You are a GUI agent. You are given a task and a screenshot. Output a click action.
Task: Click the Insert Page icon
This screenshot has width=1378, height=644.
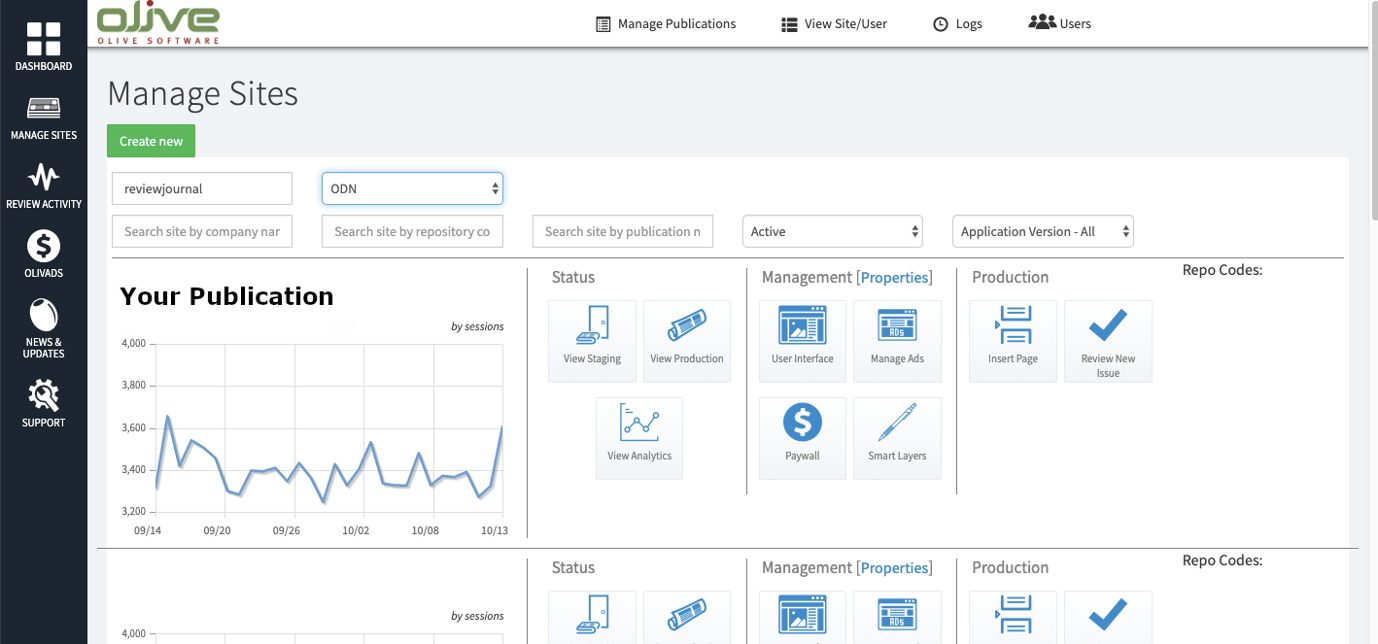tap(1012, 340)
